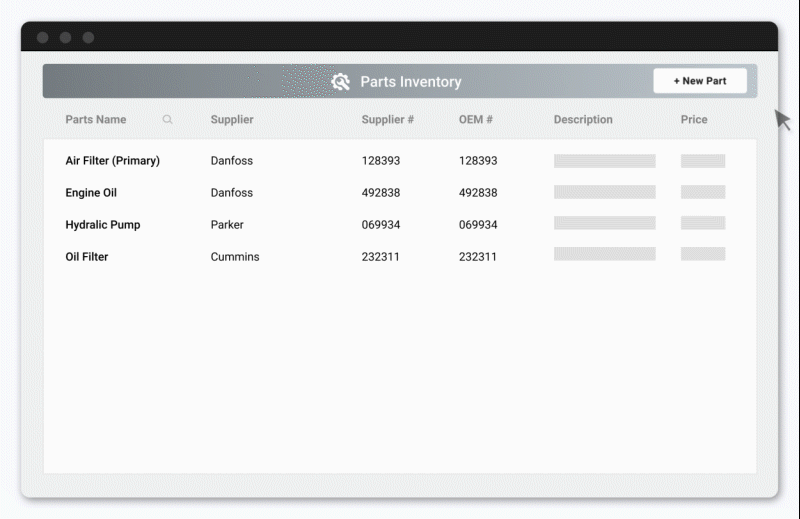Click the OEM # column header
Image resolution: width=800 pixels, height=519 pixels.
476,119
